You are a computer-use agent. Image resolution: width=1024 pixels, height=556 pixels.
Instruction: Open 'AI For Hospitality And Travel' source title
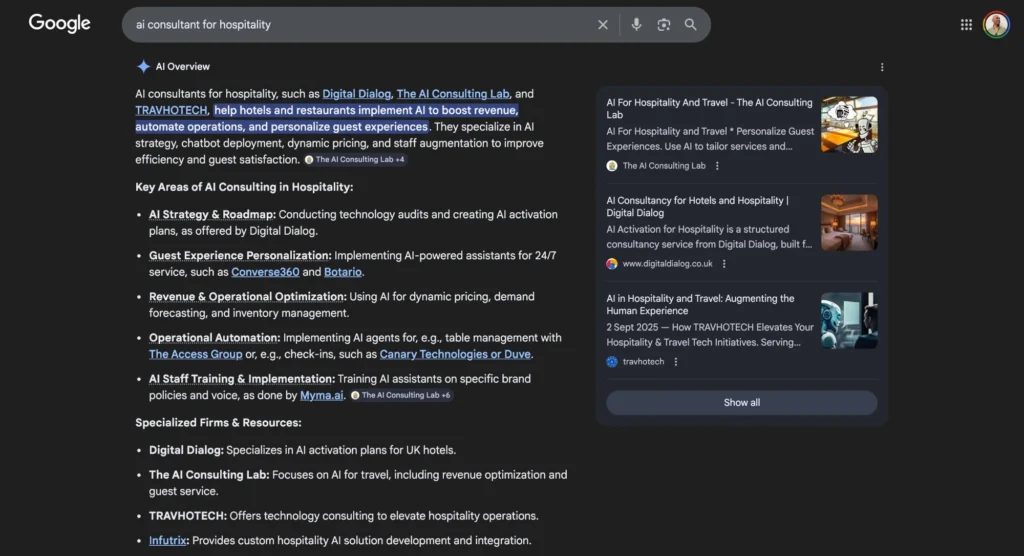click(709, 108)
